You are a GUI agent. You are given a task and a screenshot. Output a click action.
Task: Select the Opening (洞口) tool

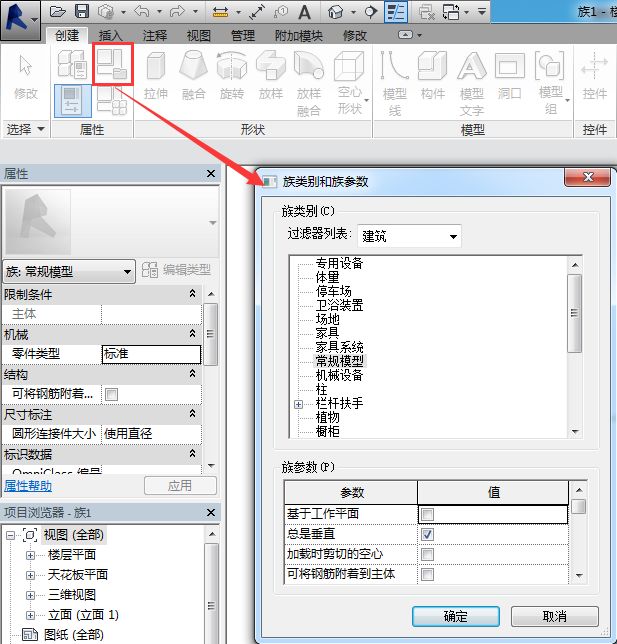coord(510,77)
